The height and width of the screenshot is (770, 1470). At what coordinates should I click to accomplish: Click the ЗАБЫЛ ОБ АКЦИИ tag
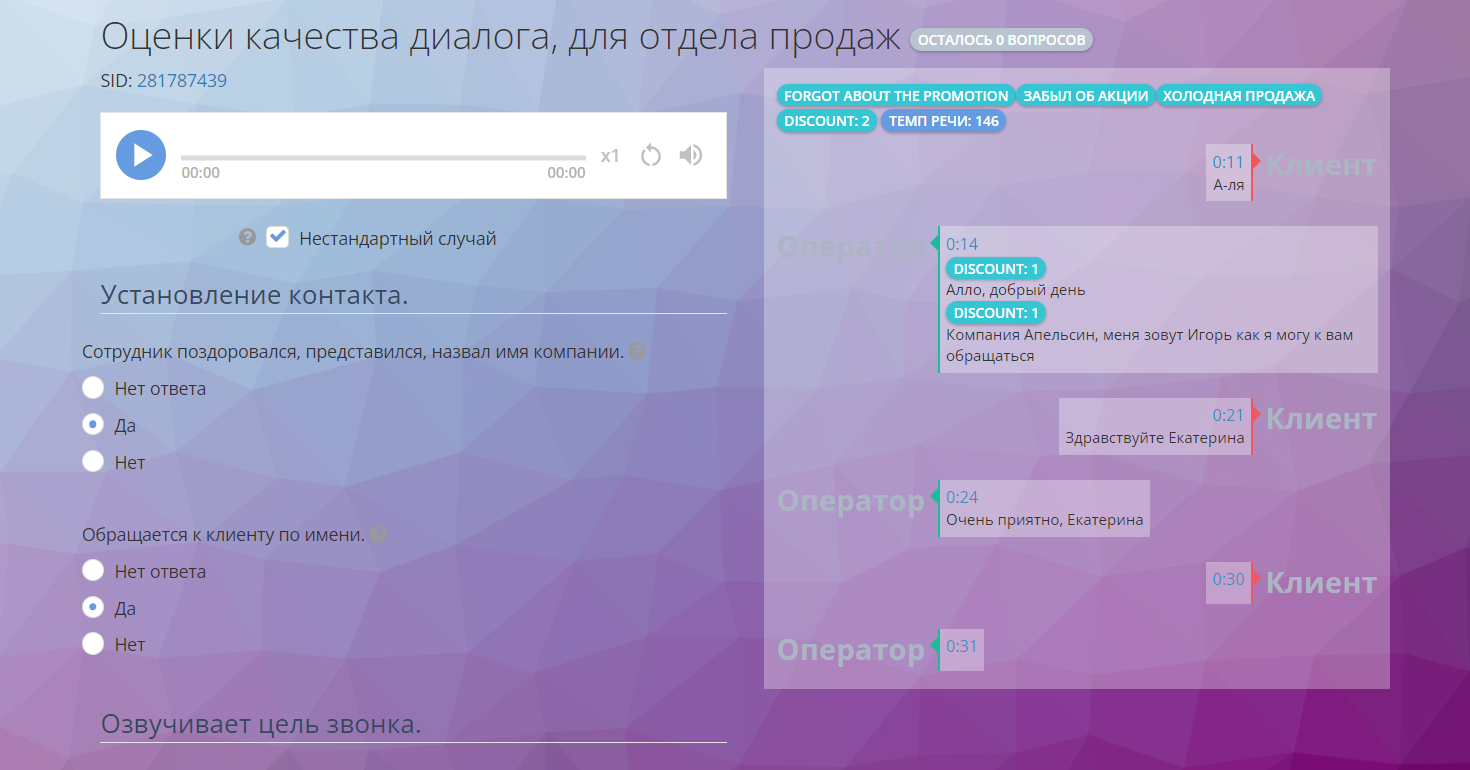pos(1085,96)
